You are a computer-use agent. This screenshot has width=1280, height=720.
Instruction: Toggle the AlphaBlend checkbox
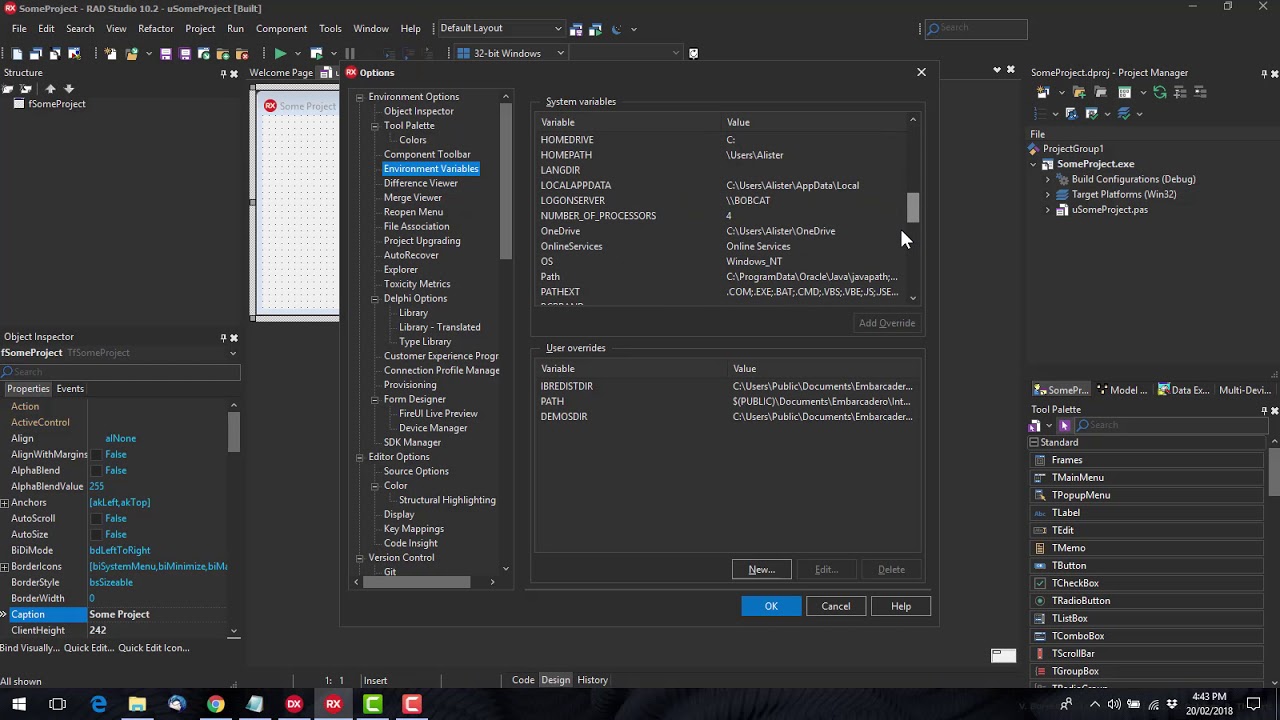(96, 470)
